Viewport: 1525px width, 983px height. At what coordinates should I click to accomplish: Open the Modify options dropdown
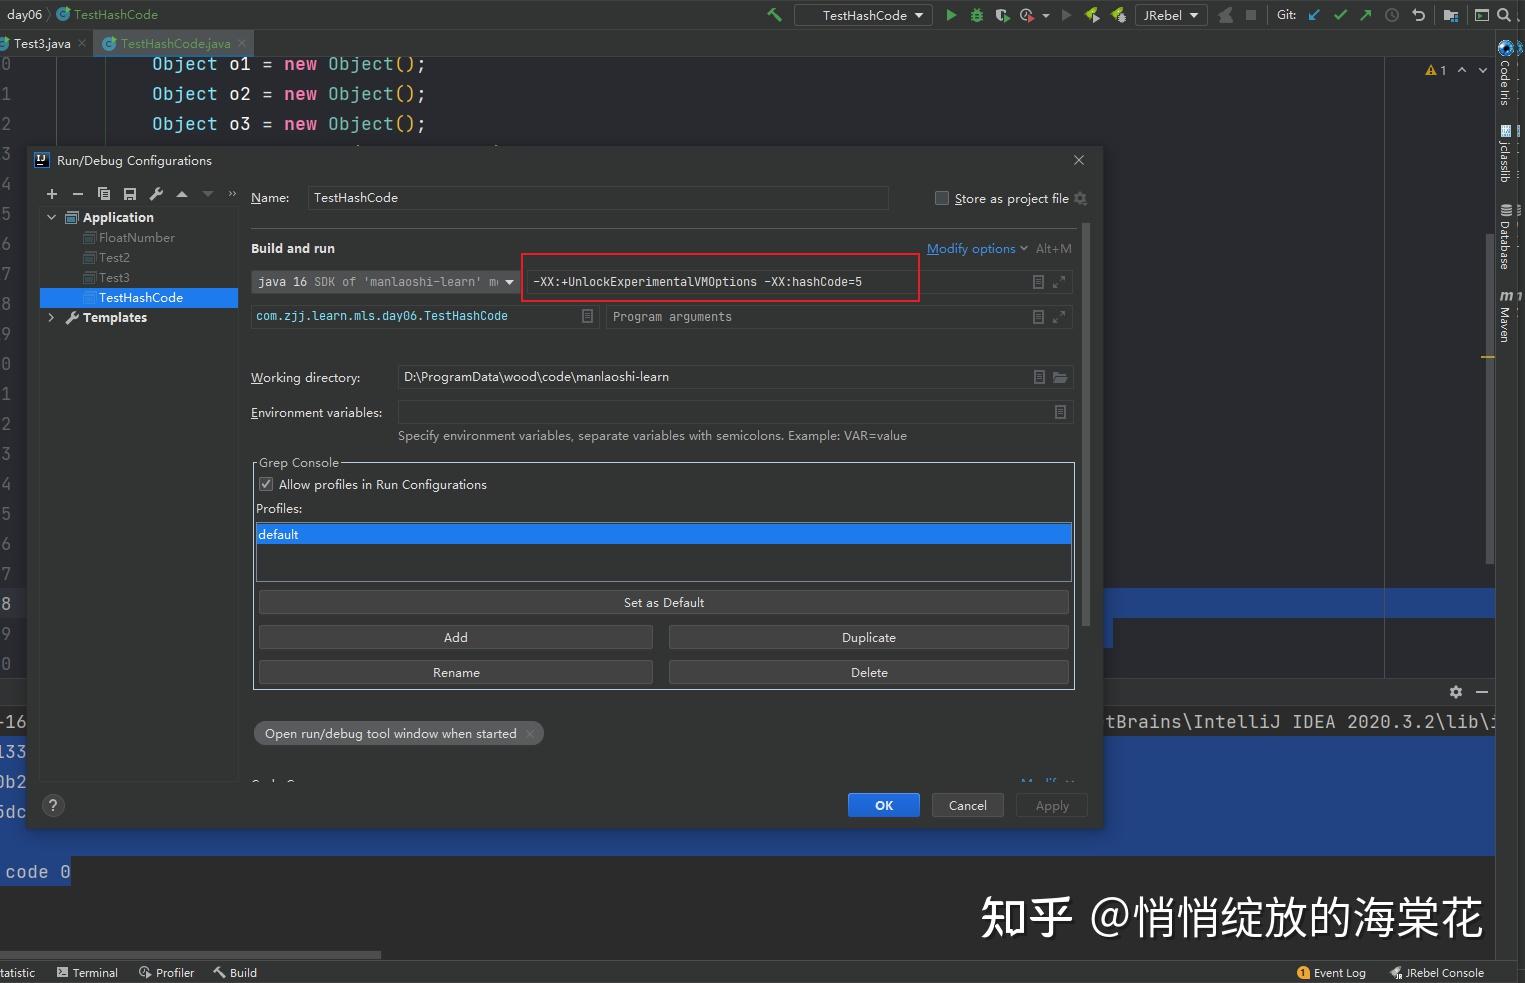coord(977,249)
